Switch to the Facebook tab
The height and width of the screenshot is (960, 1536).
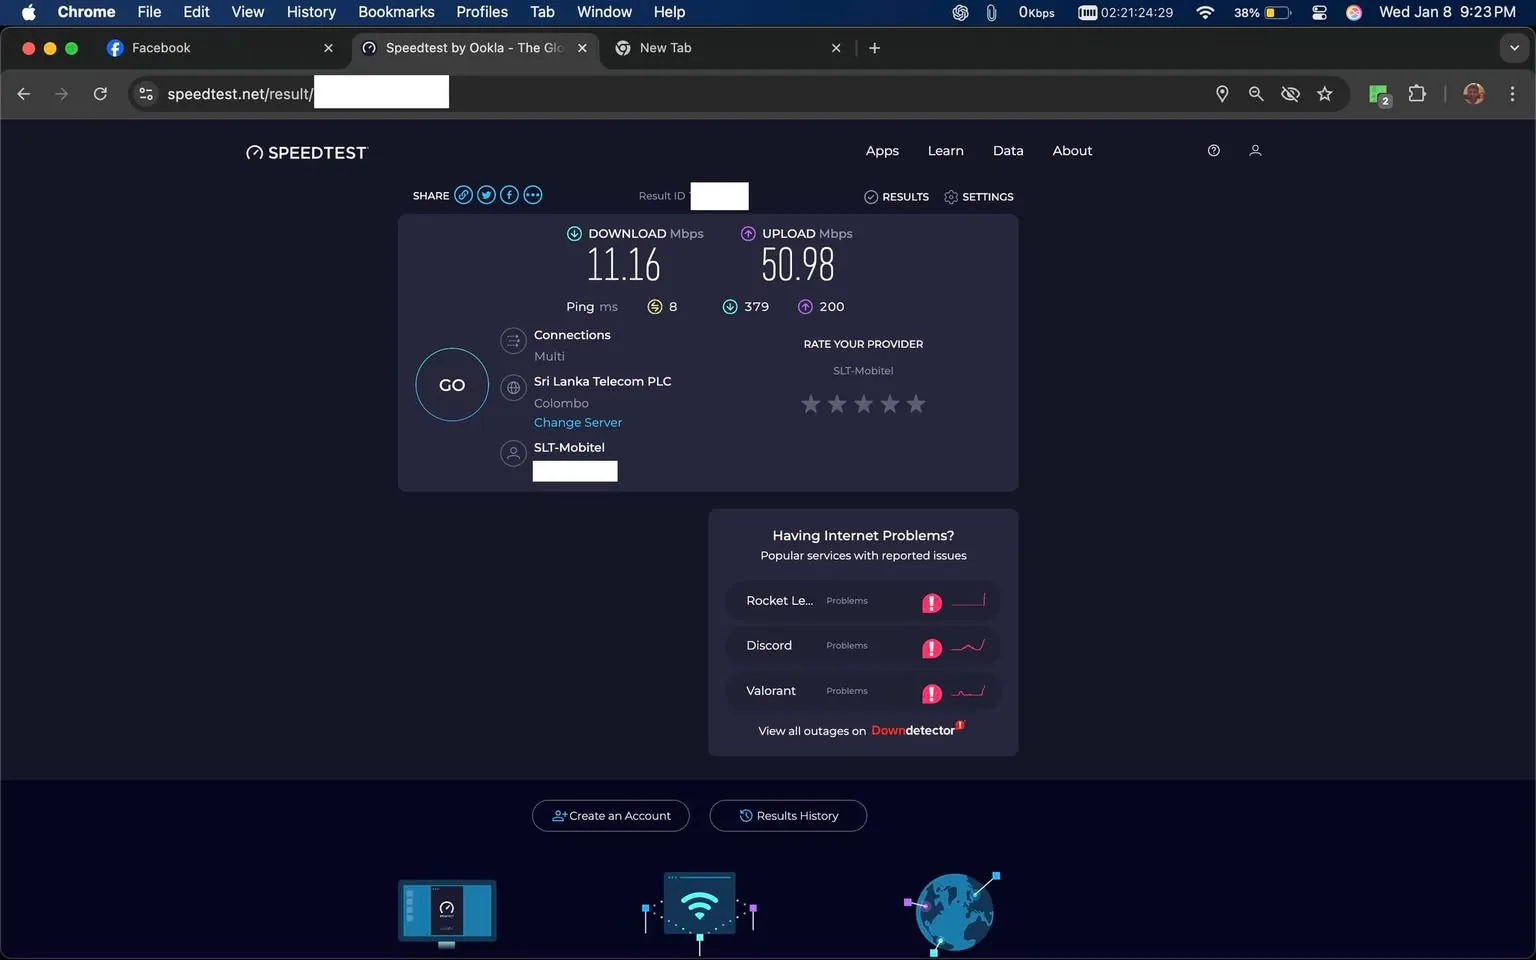(161, 48)
